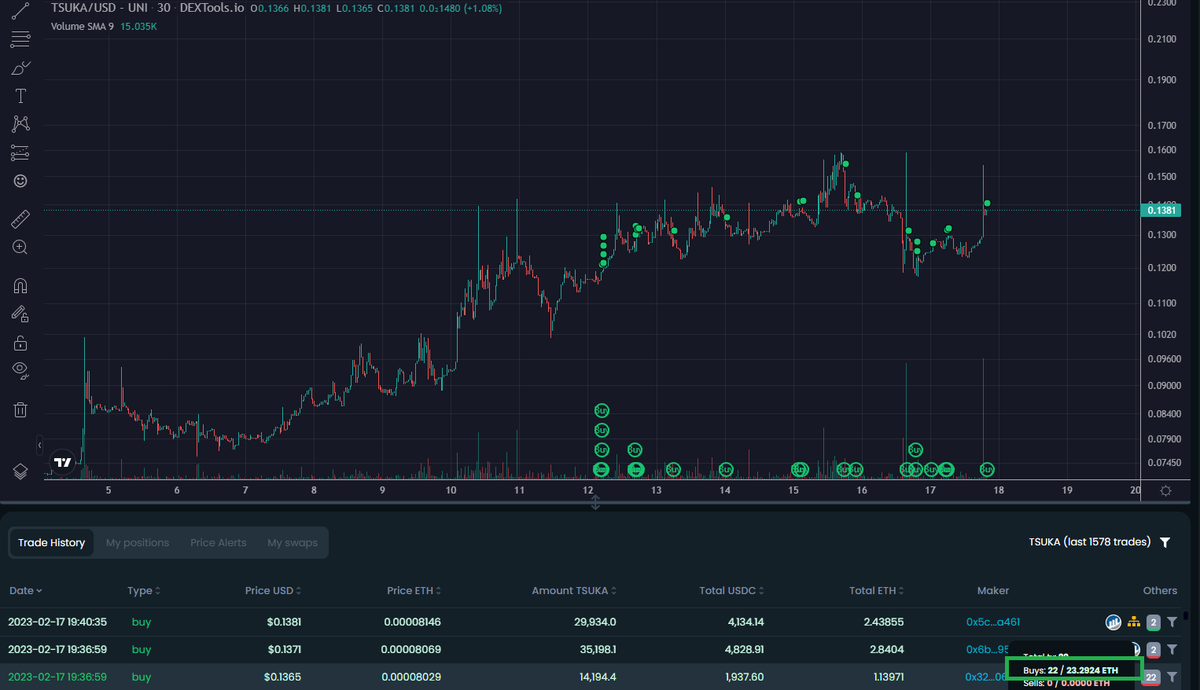Open the object tree layers icon
Image resolution: width=1200 pixels, height=690 pixels.
tap(20, 471)
